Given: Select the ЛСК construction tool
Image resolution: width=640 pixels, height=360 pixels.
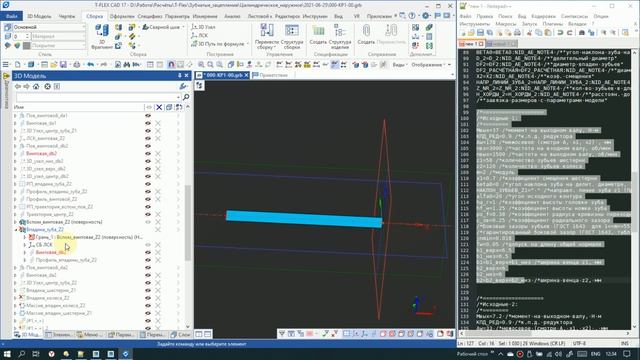Looking at the screenshot, I should tap(200, 36).
